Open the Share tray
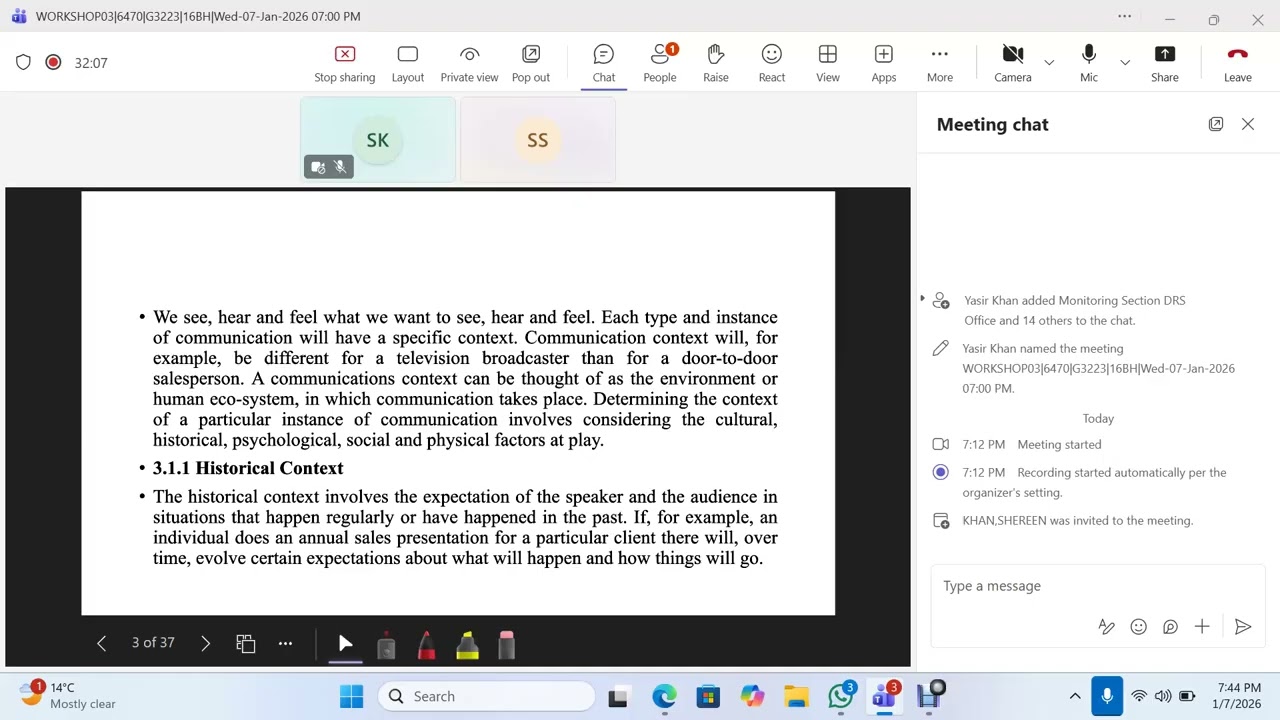Screen dimensions: 1280x720 tap(1165, 63)
